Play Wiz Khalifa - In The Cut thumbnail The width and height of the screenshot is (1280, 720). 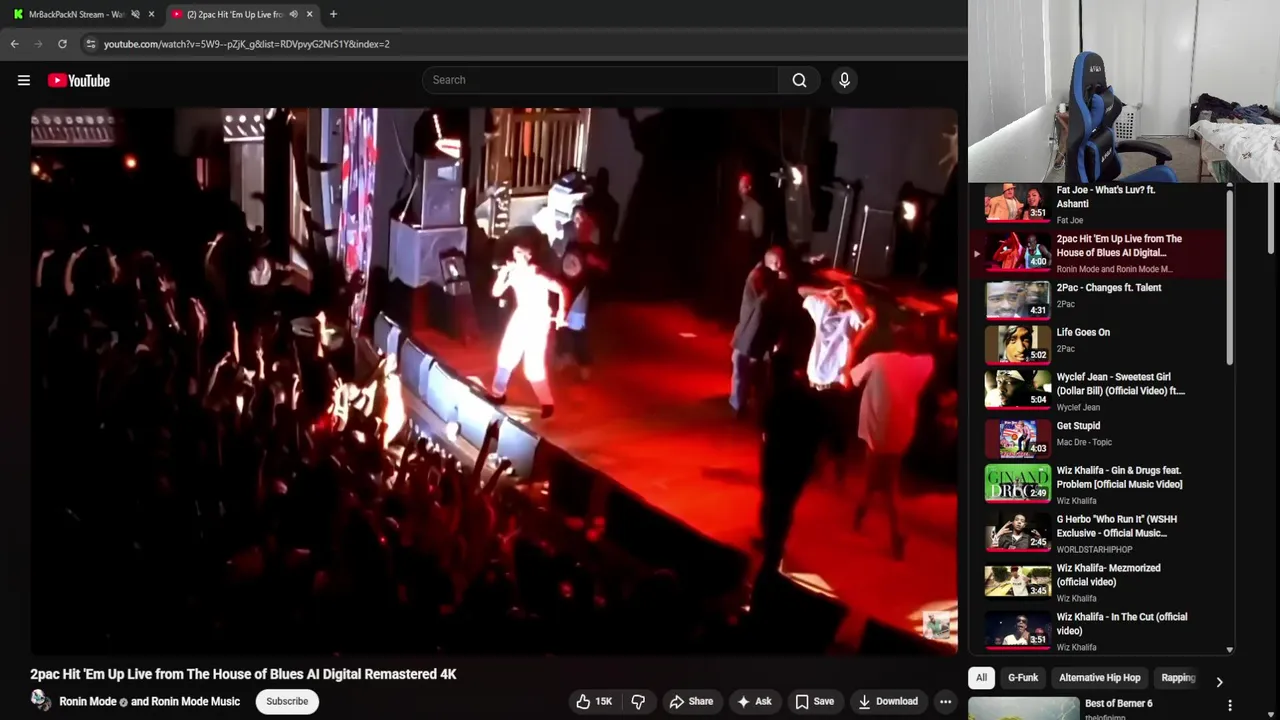[x=1017, y=629]
